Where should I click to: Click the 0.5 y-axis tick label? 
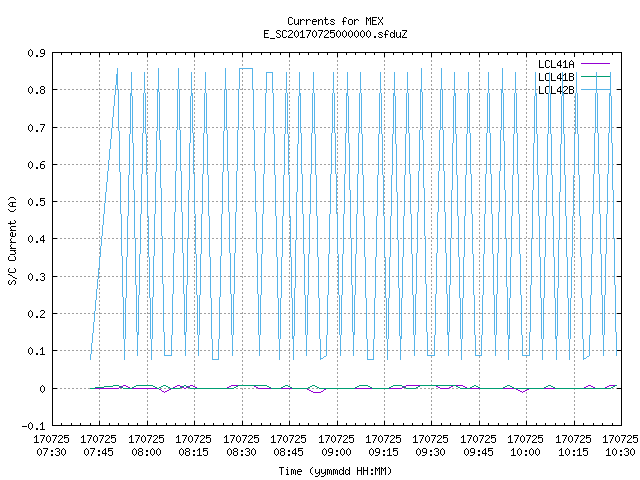36,202
